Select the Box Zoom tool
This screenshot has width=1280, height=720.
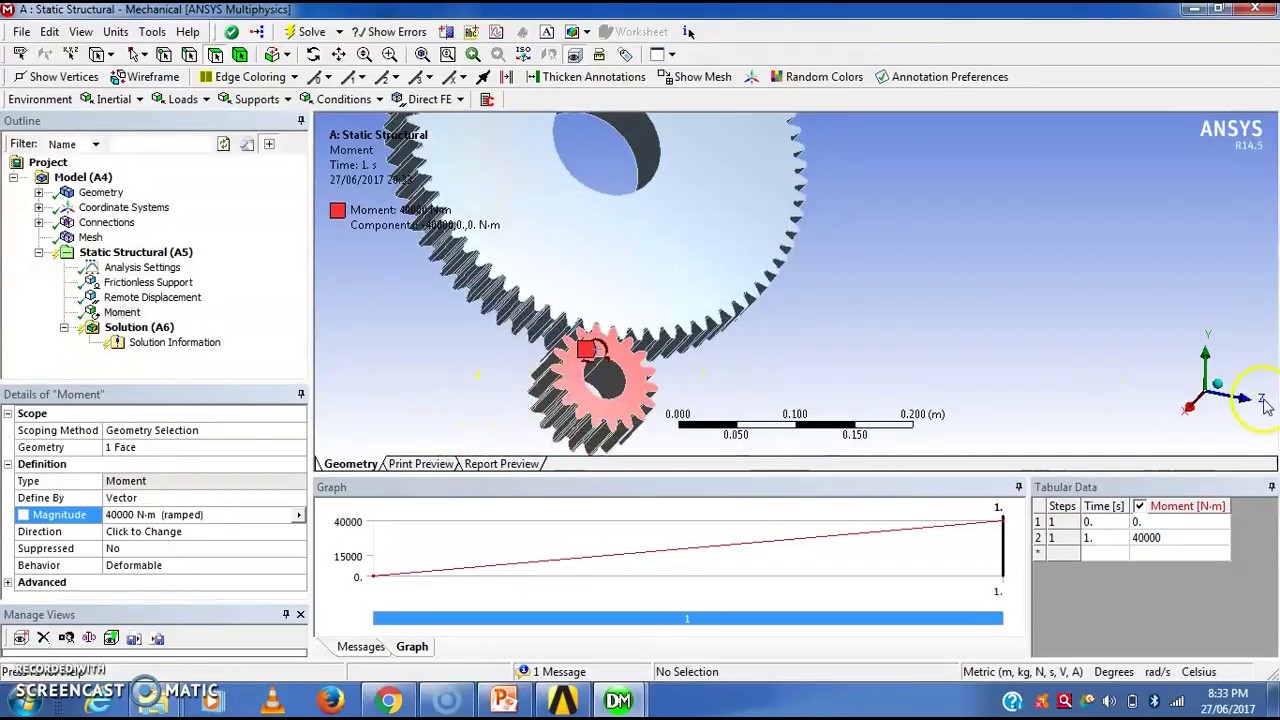click(x=390, y=54)
